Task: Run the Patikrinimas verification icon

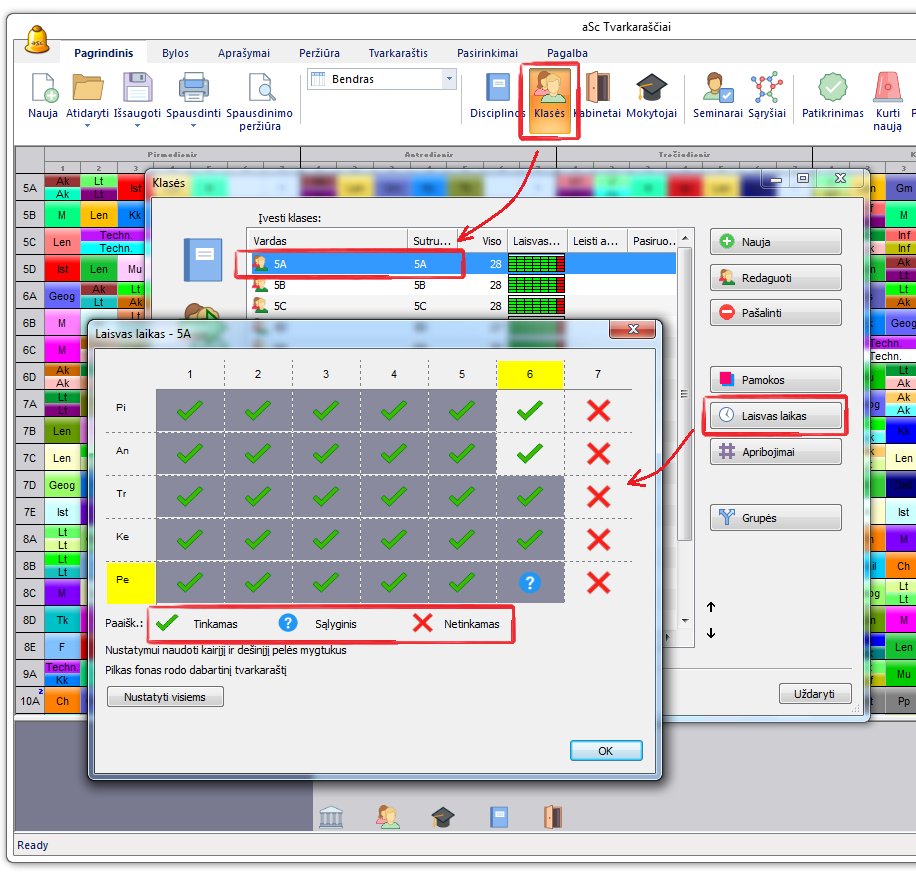Action: pos(832,89)
